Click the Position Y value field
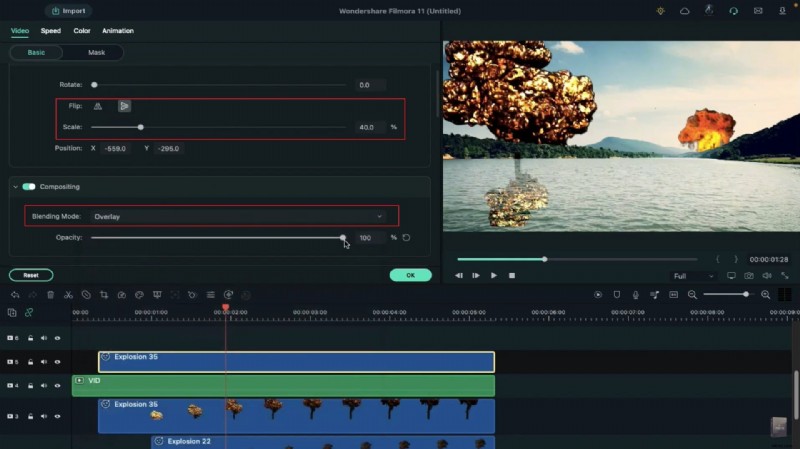This screenshot has width=800, height=449. (x=168, y=148)
